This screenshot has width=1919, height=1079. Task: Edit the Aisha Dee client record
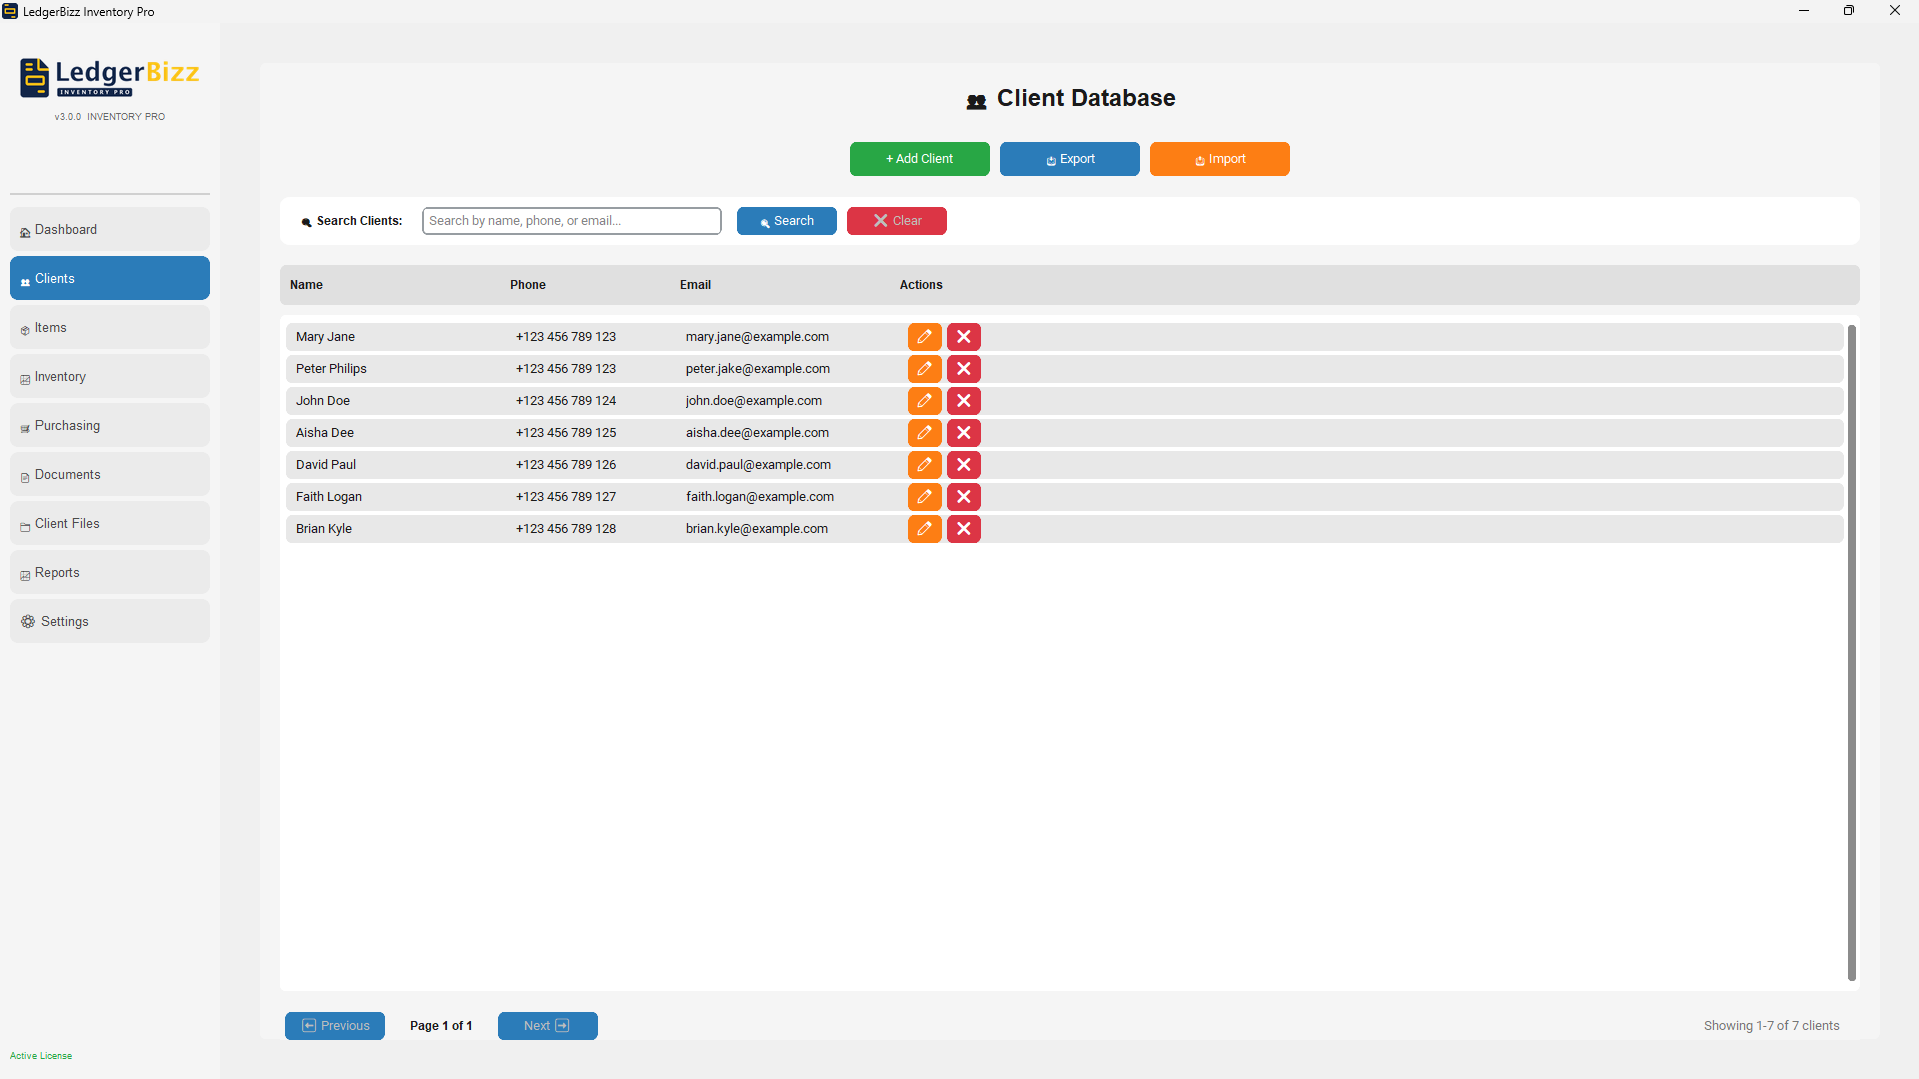[924, 433]
